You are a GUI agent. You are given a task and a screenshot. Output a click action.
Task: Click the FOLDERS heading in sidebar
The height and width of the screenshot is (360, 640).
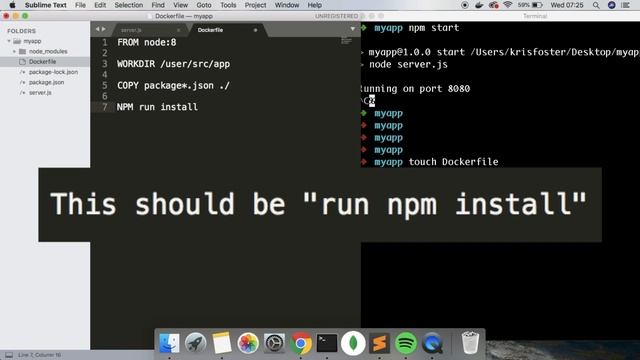point(21,31)
